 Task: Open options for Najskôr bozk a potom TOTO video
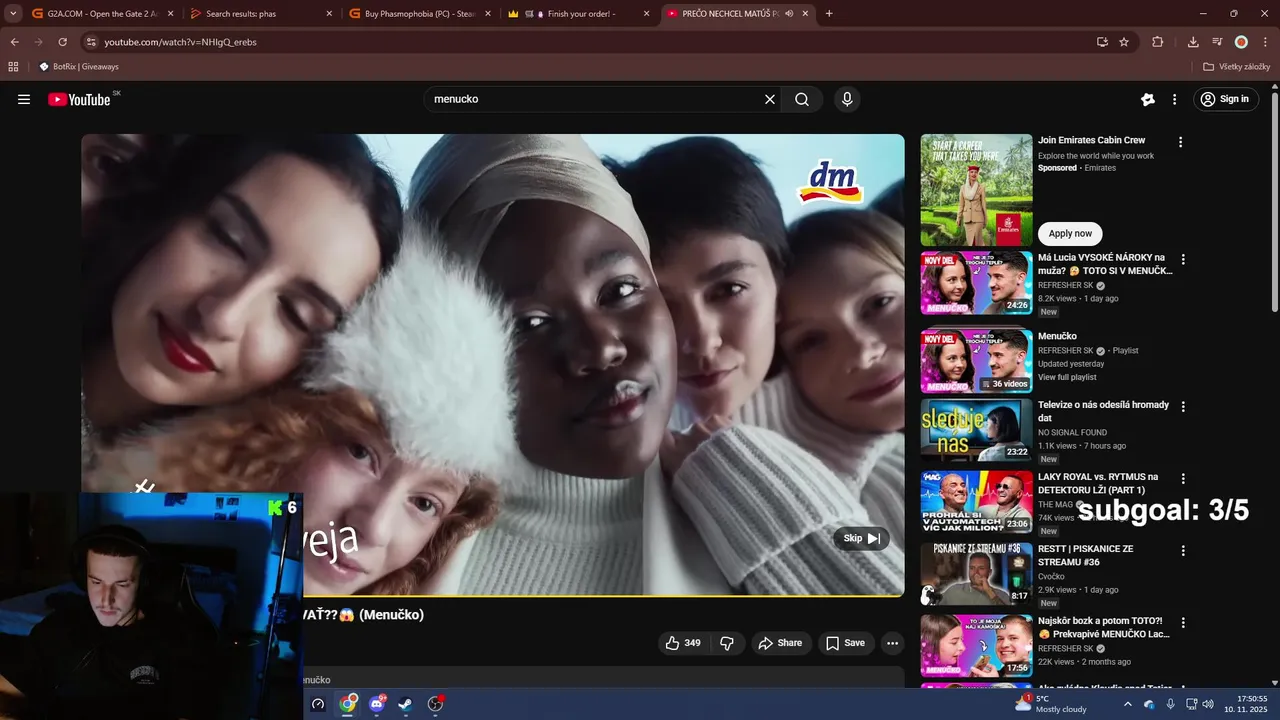click(1183, 622)
